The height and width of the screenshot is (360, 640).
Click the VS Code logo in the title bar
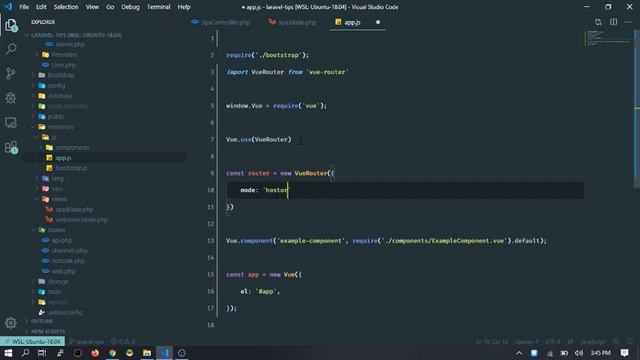click(x=8, y=7)
